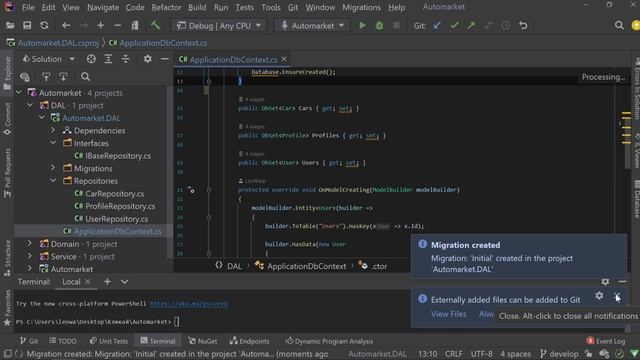
Task: Expand the Domain project node
Action: 30,244
